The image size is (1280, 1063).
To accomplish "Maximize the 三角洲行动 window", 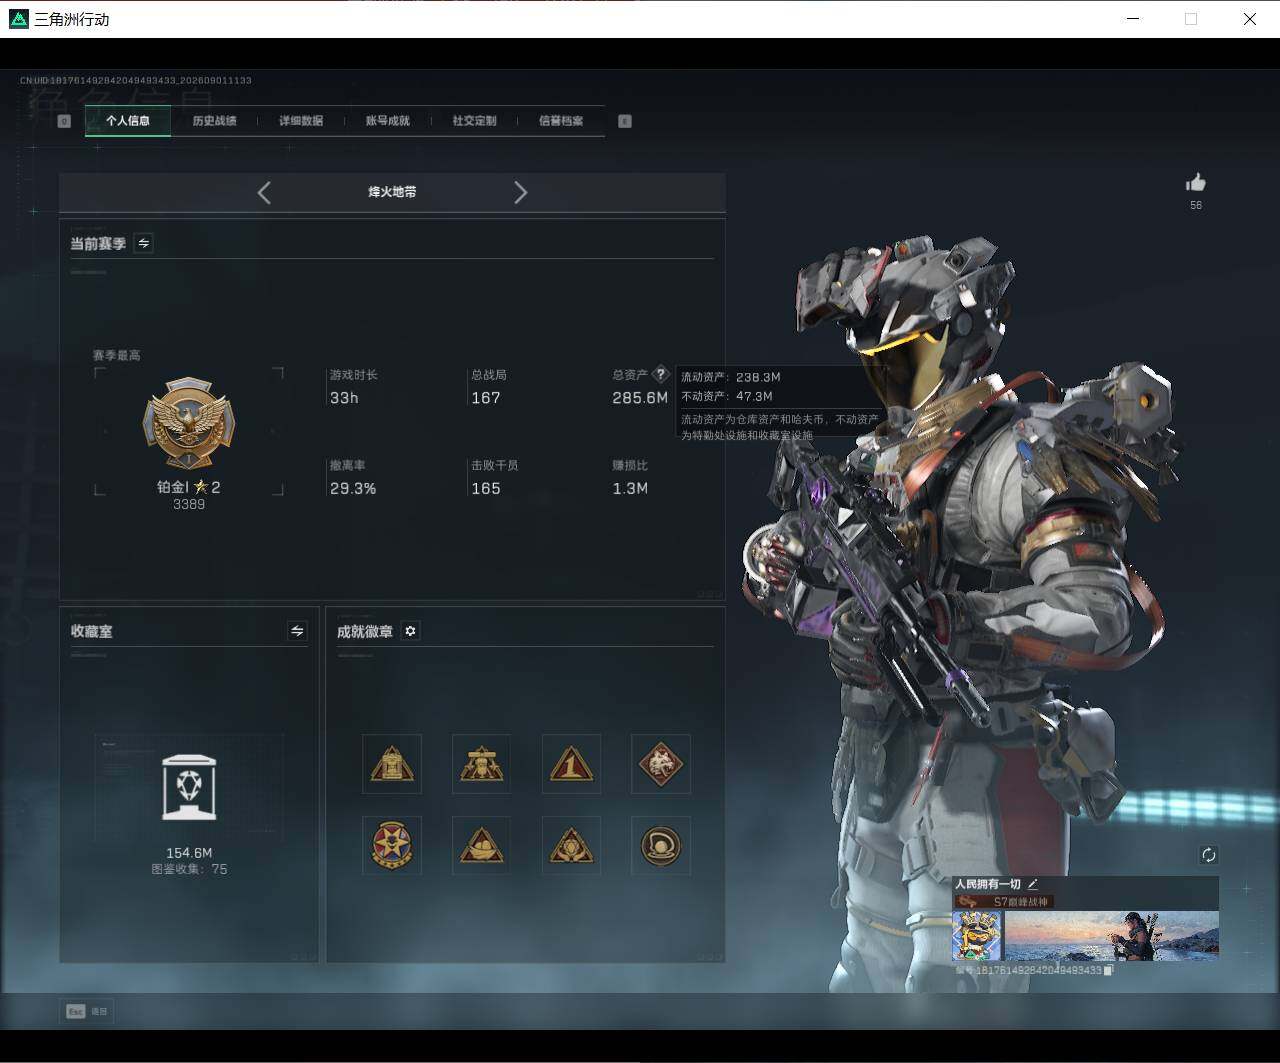I will 1191,19.
